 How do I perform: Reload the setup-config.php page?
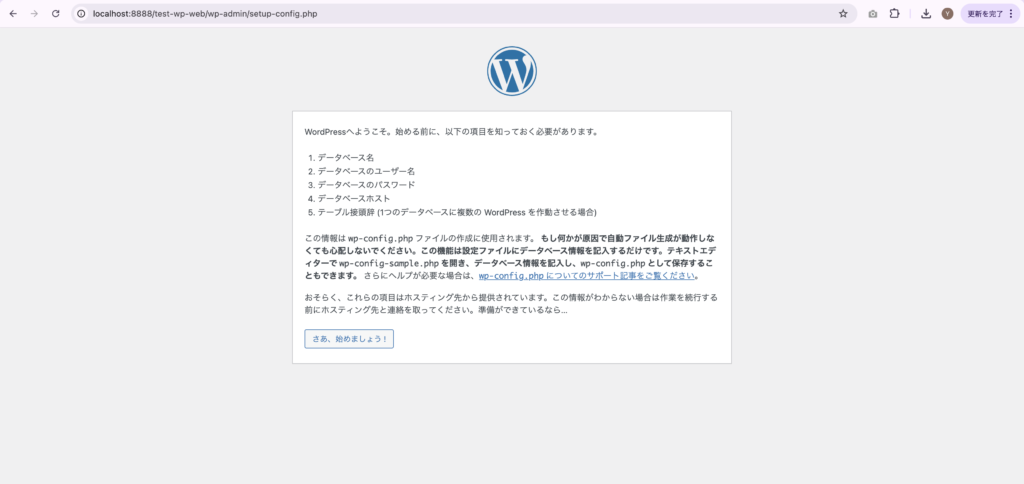click(x=56, y=13)
